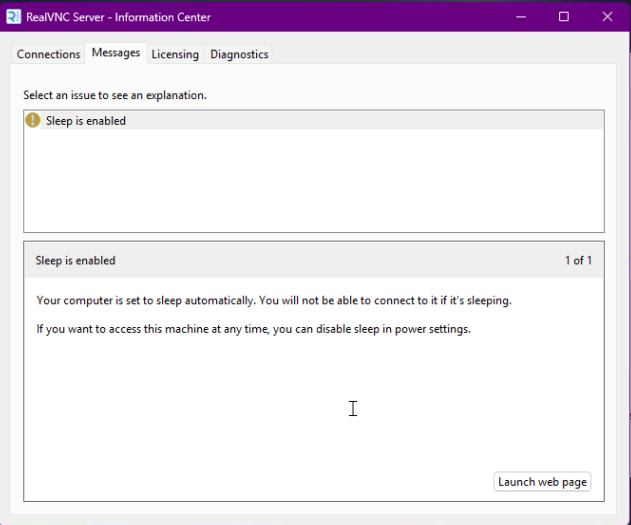The image size is (631, 525).
Task: Select the 'Sleep is enabled' issue row
Action: [x=314, y=121]
